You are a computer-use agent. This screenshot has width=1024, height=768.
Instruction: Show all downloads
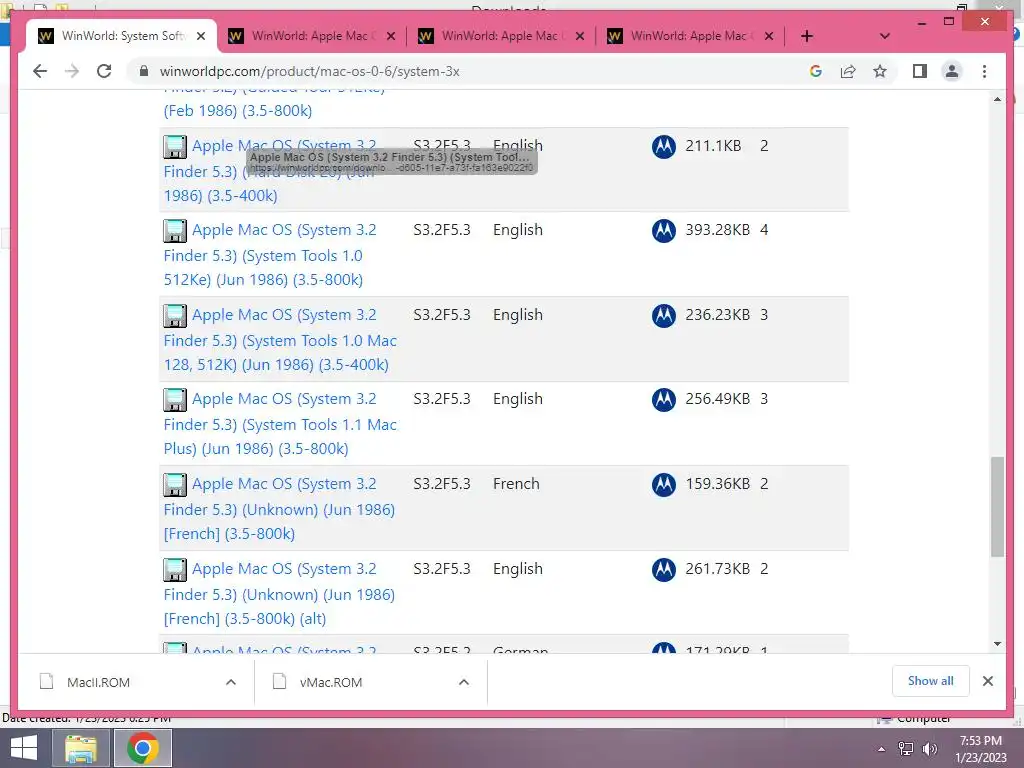(x=931, y=681)
